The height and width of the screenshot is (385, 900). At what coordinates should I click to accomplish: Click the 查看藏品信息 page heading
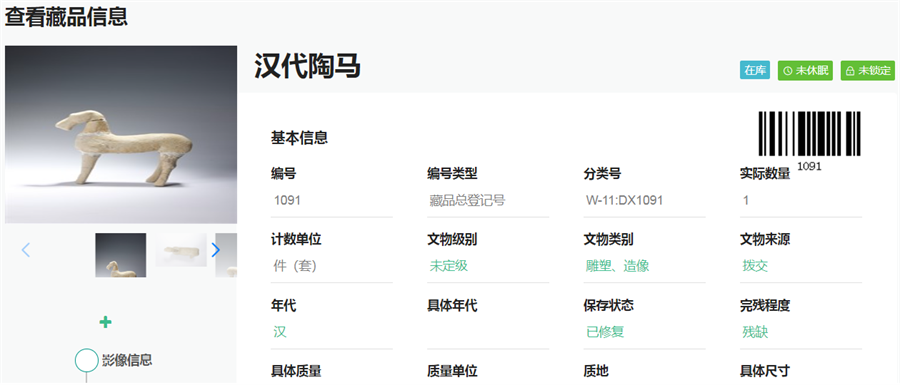[66, 17]
